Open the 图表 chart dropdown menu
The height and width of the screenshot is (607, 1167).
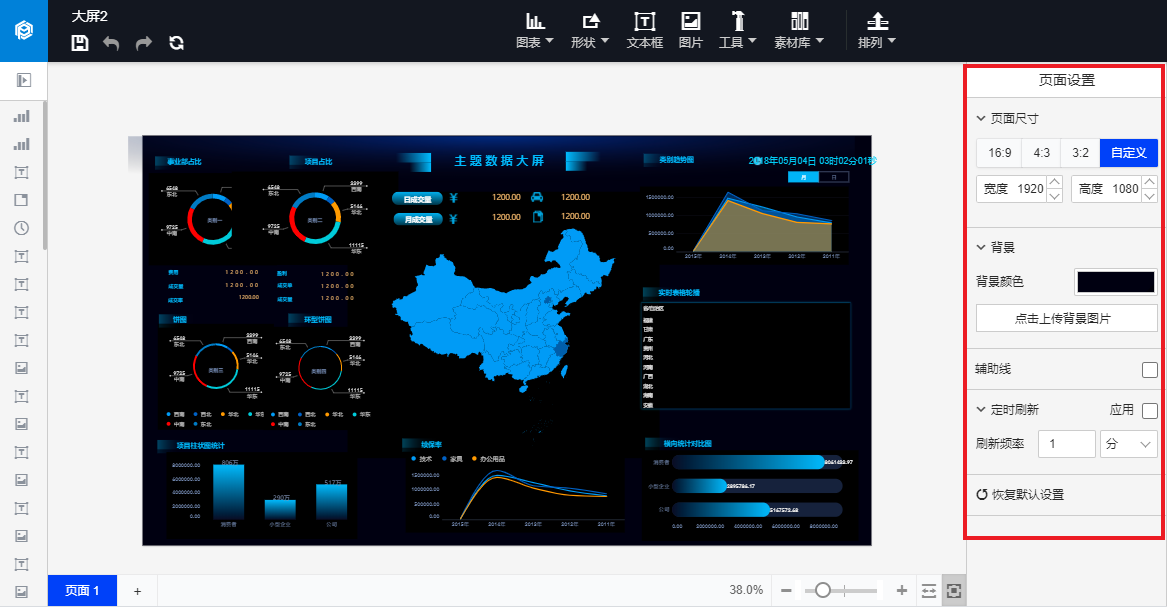pos(535,30)
